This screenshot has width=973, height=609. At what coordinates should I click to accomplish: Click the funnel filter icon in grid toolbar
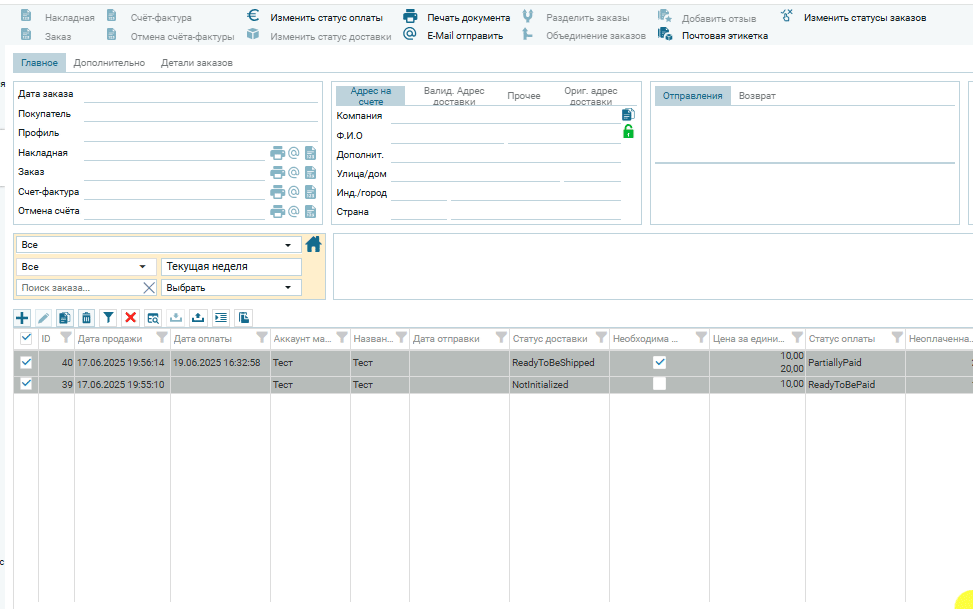[108, 317]
